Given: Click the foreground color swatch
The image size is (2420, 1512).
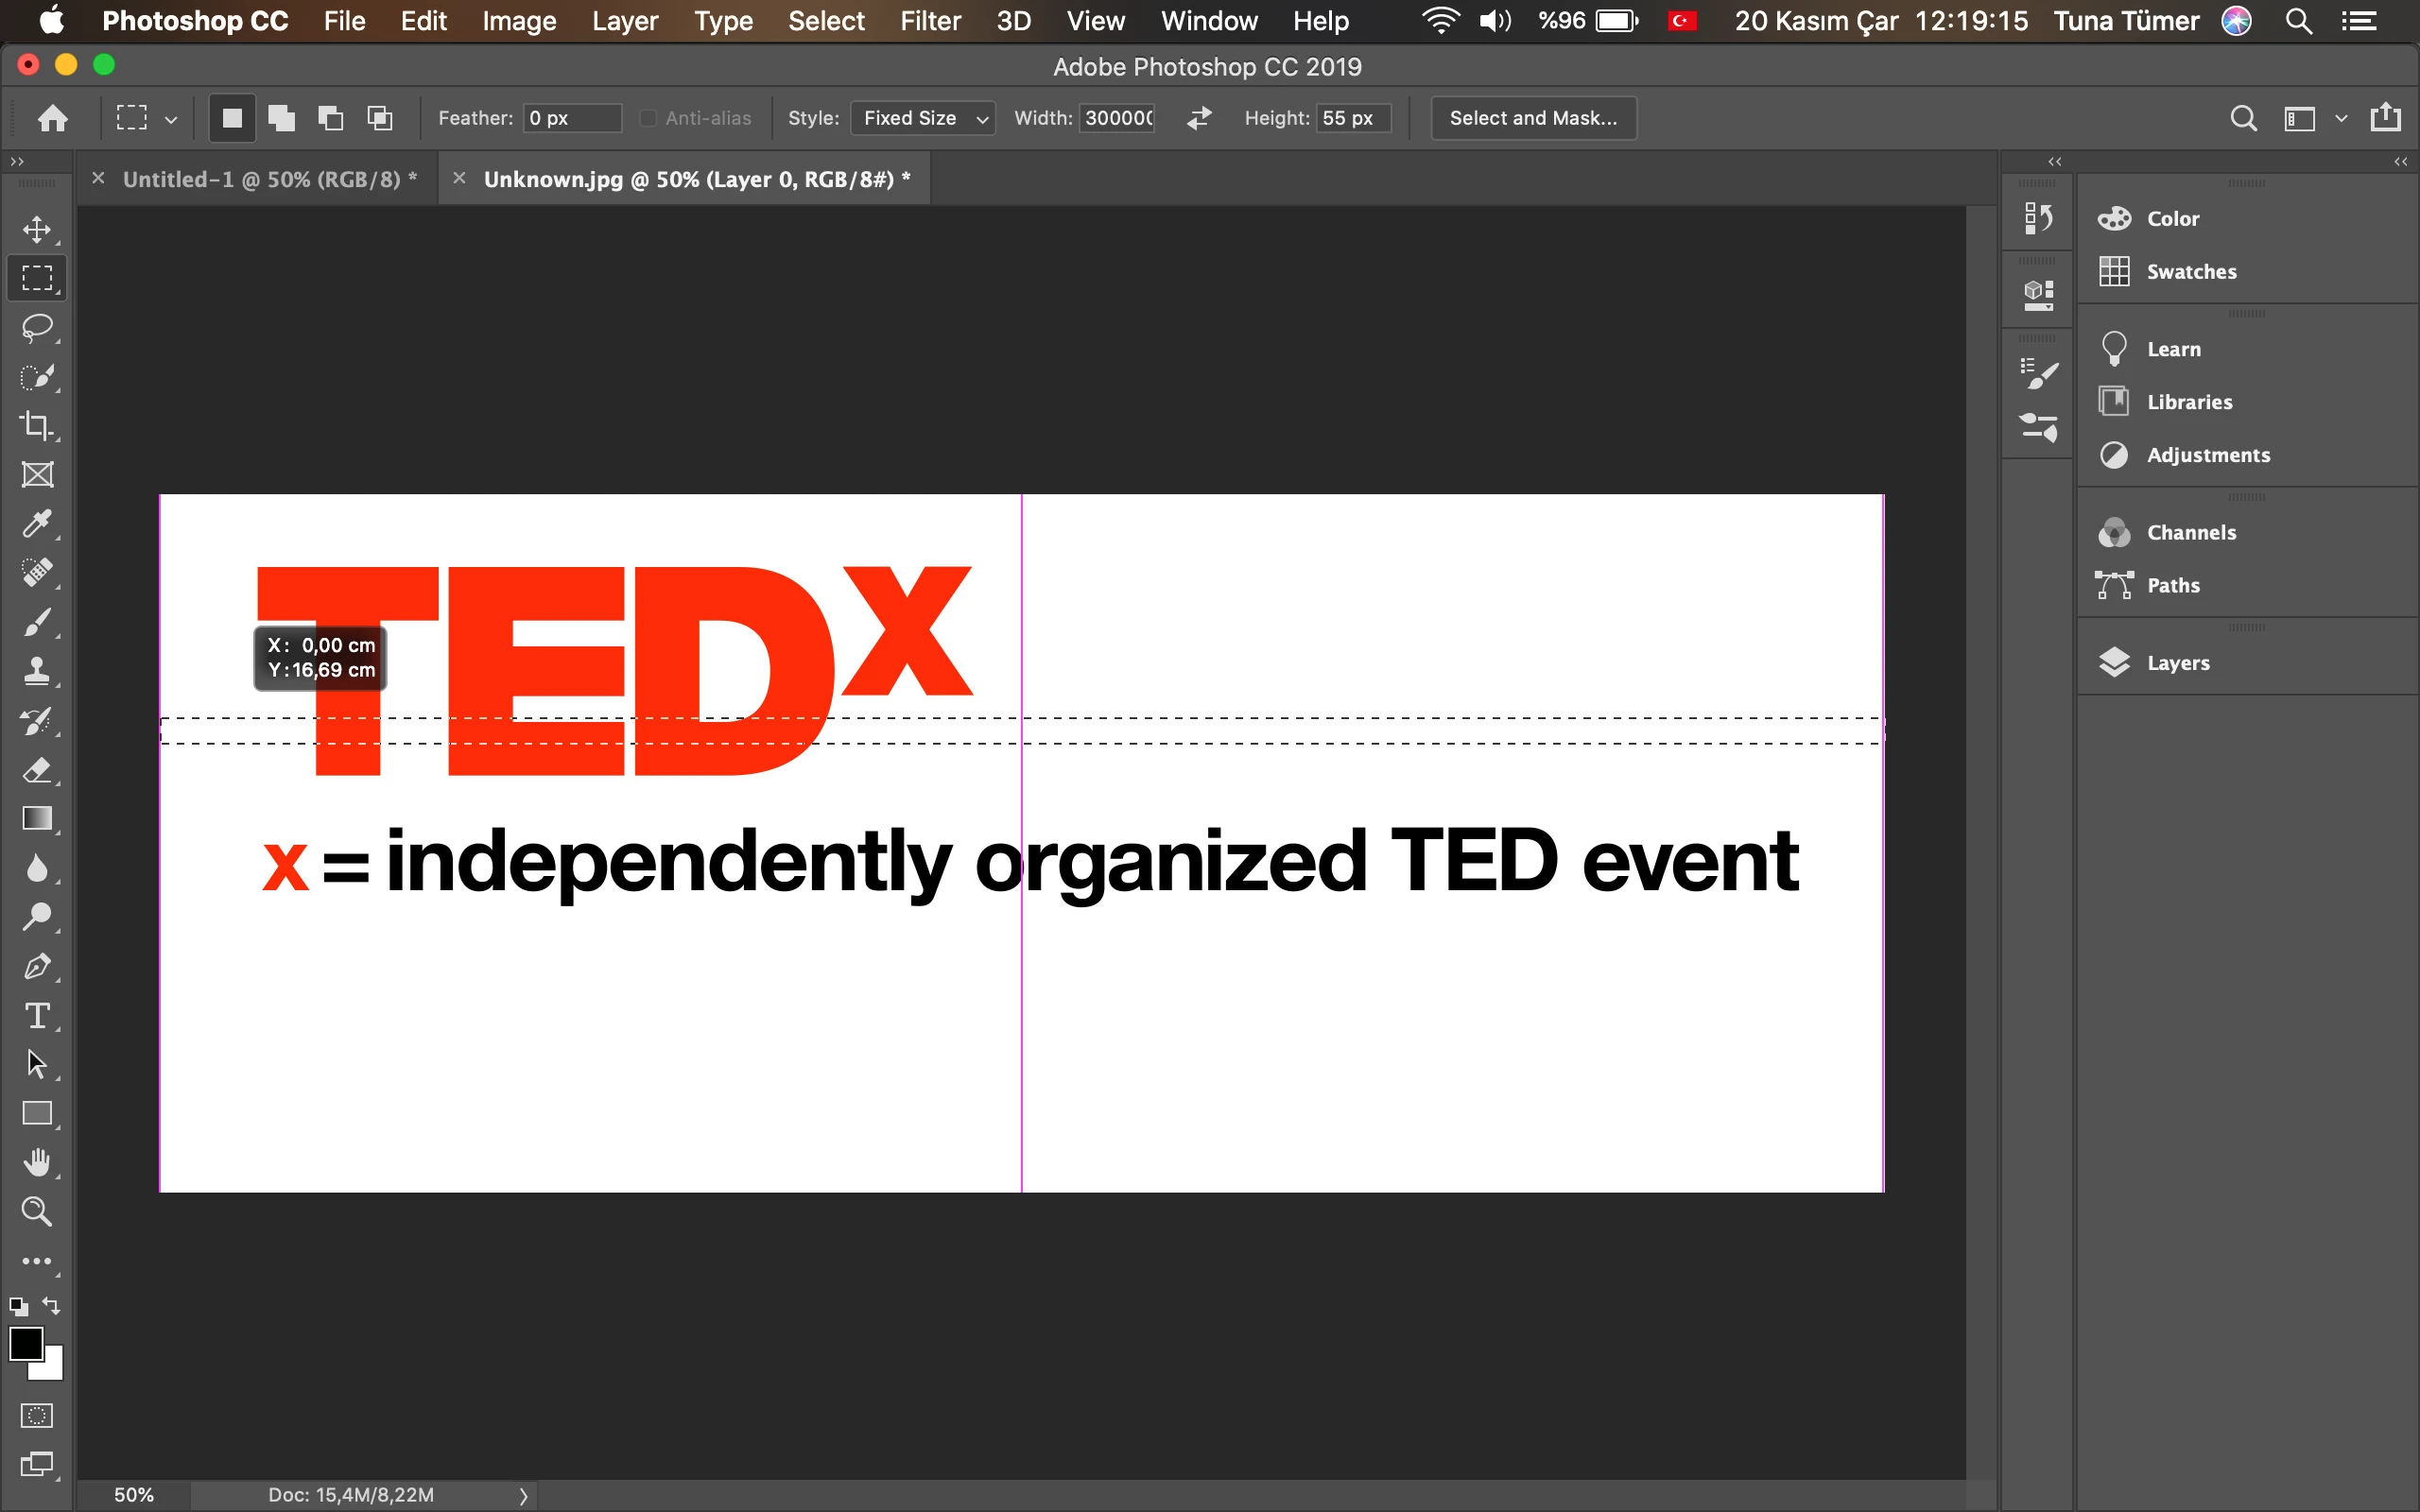Looking at the screenshot, I should [x=25, y=1344].
